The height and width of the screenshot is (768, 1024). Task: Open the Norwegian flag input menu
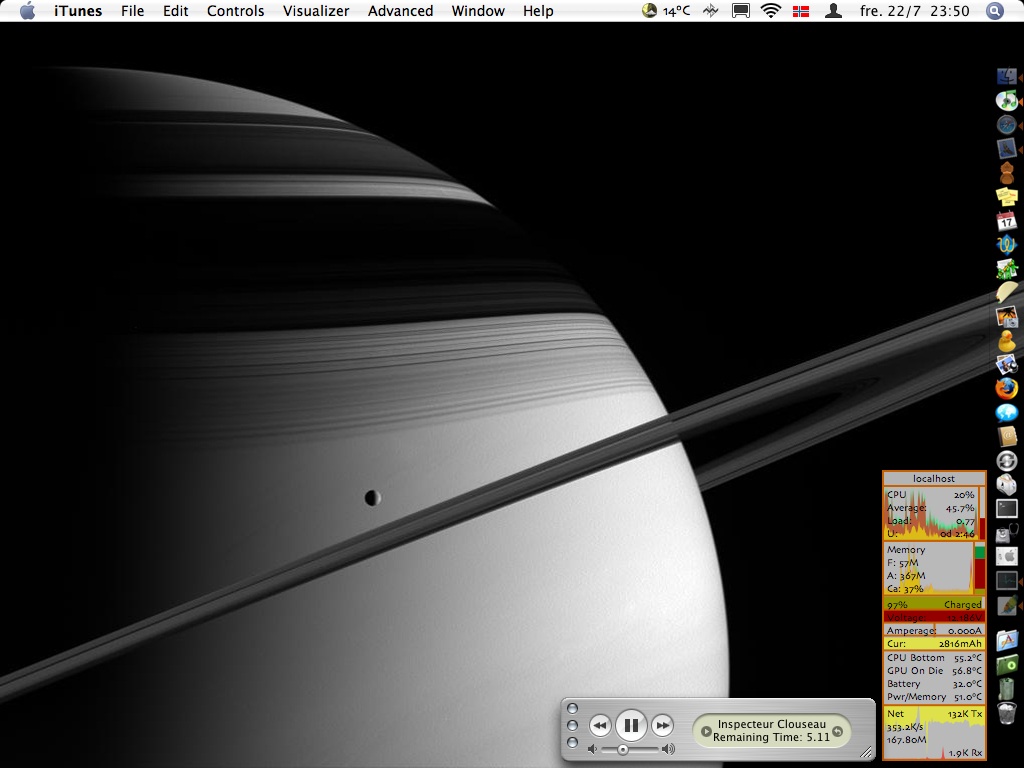coord(801,11)
